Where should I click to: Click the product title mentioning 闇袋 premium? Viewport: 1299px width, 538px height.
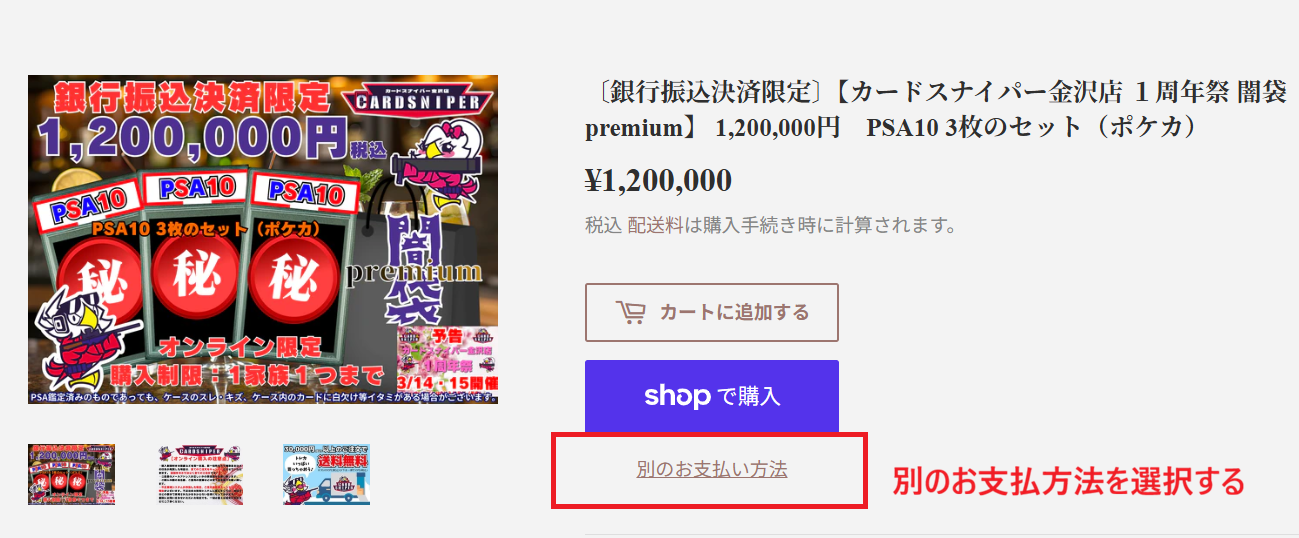click(935, 111)
